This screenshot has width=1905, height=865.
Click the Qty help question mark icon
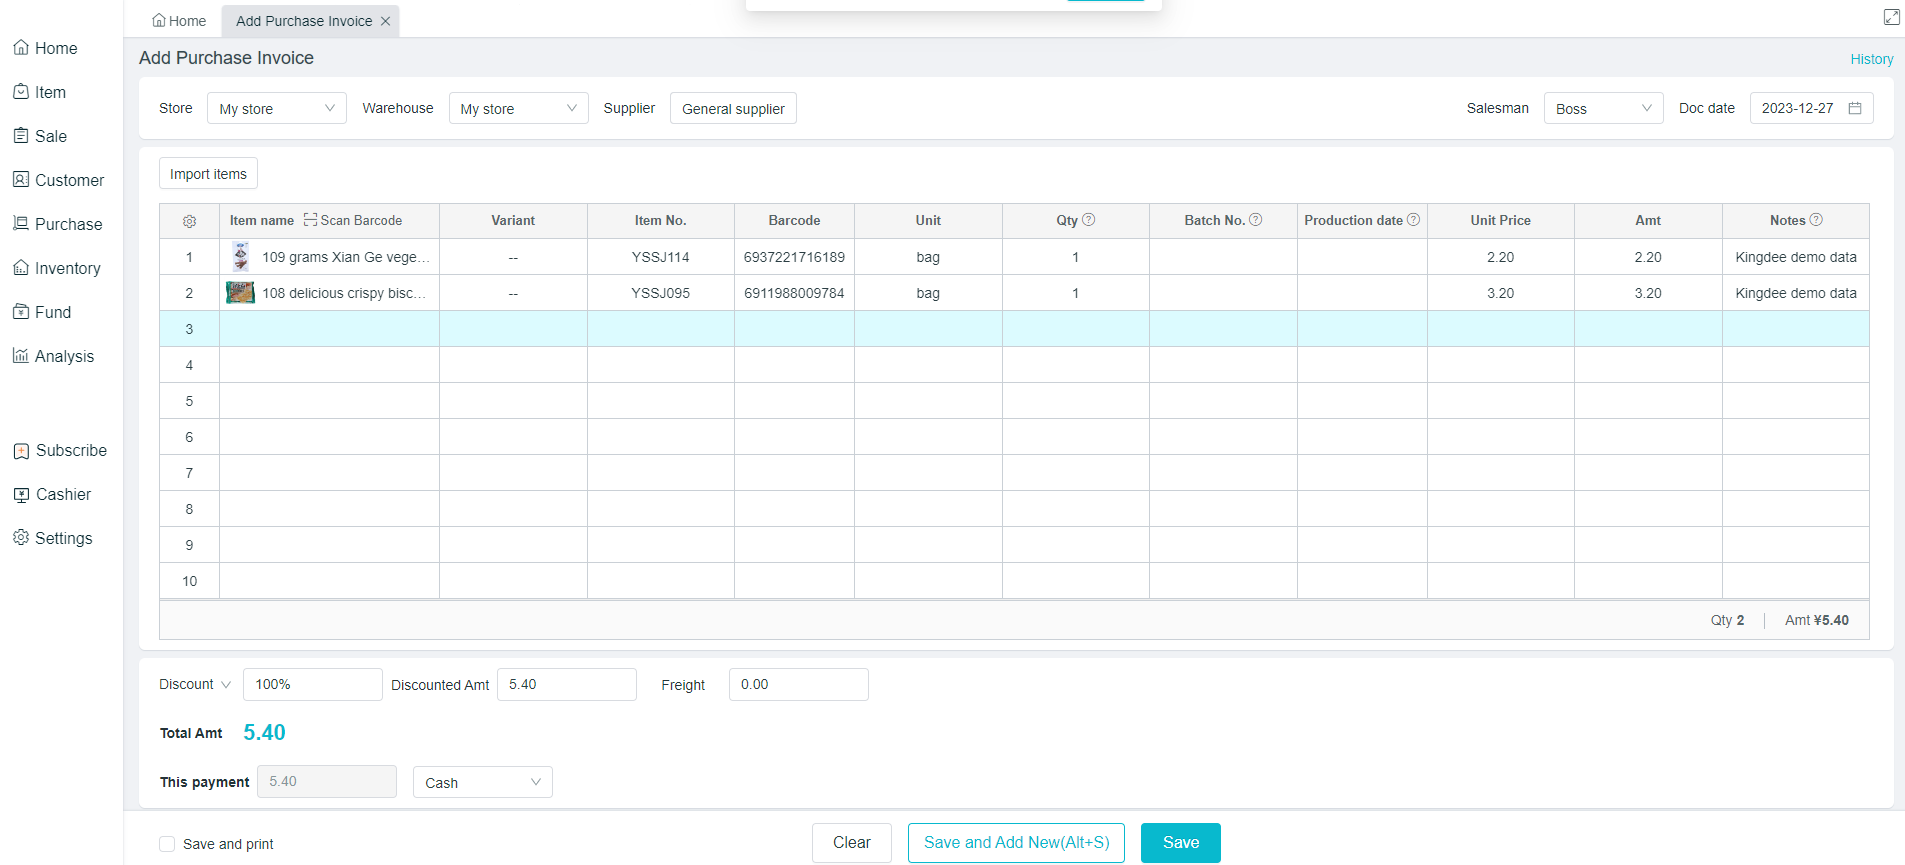[x=1089, y=220]
